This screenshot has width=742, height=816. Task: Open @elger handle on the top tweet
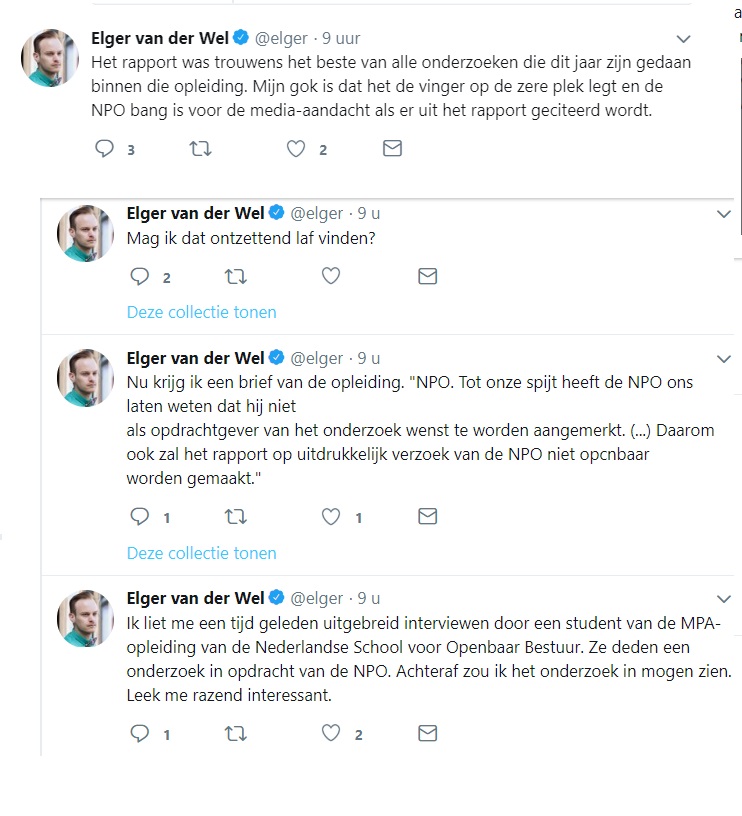[x=281, y=39]
